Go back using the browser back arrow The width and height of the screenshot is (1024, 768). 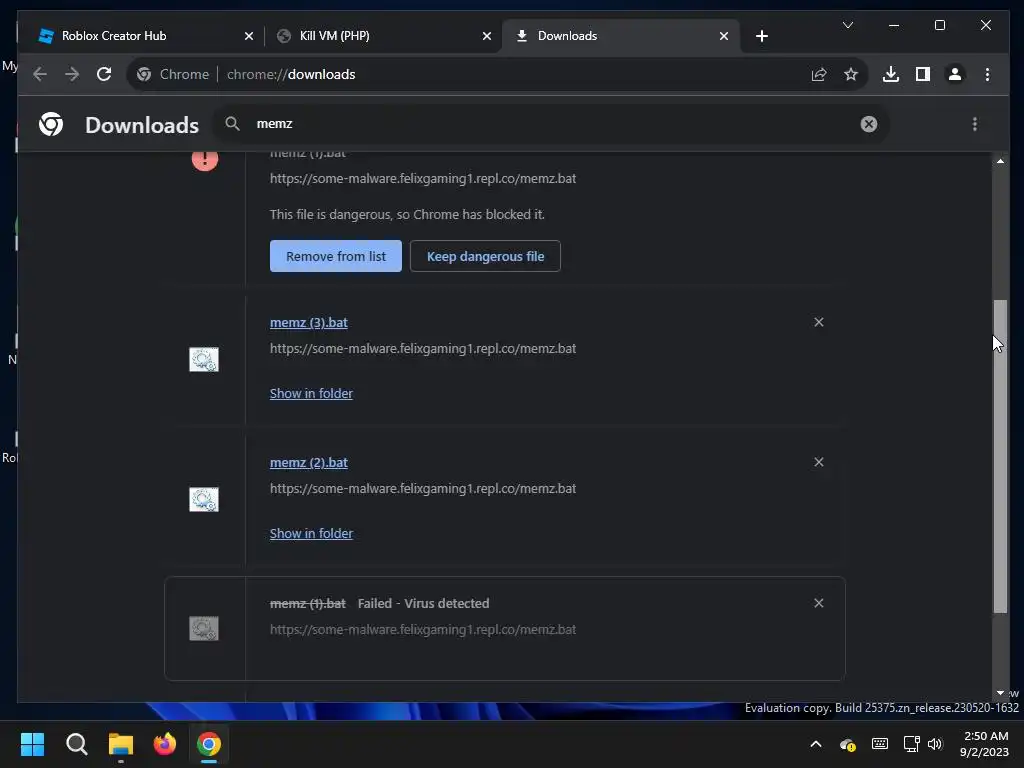pos(40,74)
